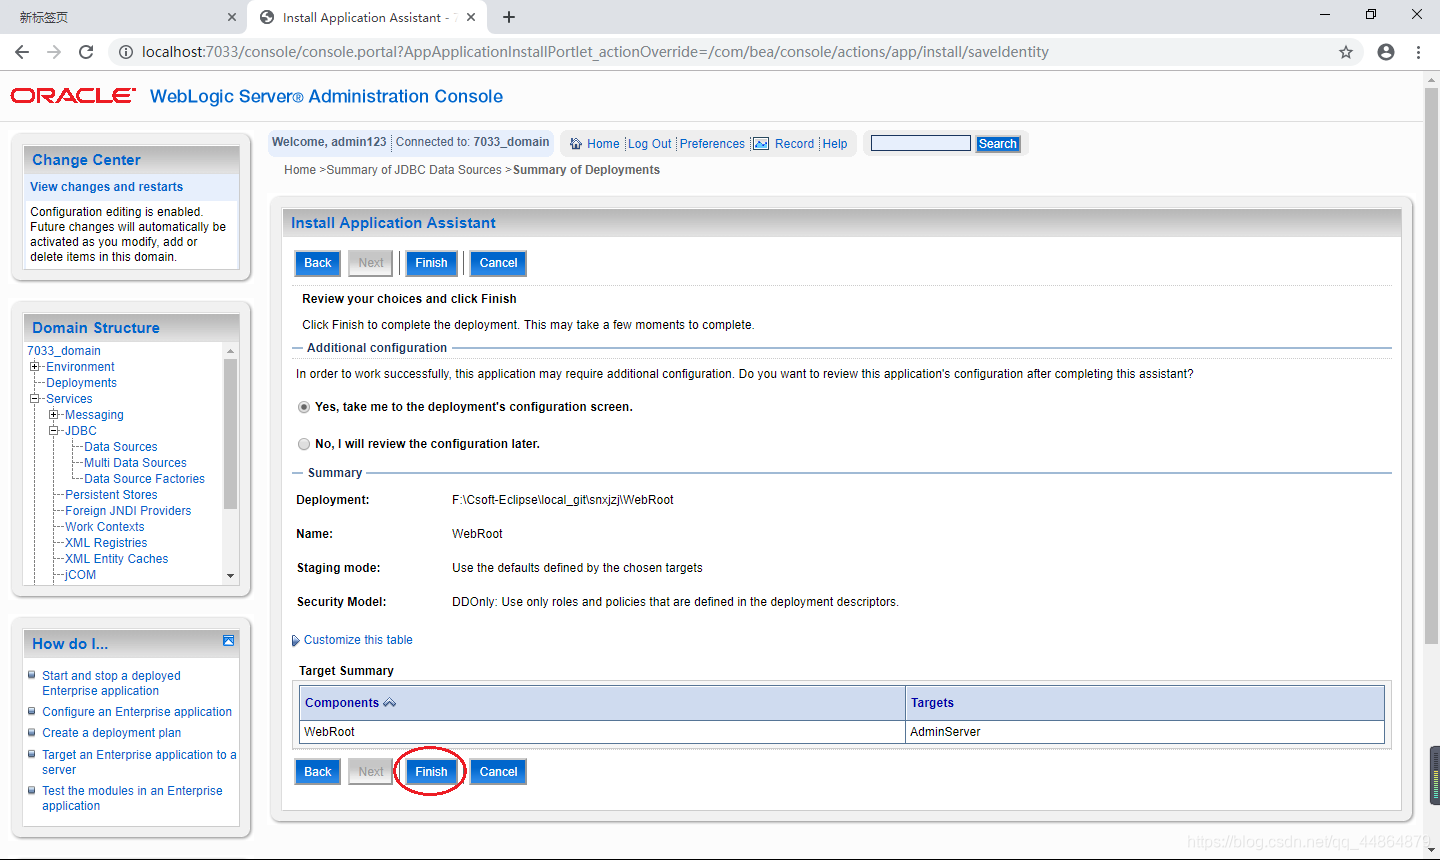Open a new browser tab

pyautogui.click(x=509, y=17)
